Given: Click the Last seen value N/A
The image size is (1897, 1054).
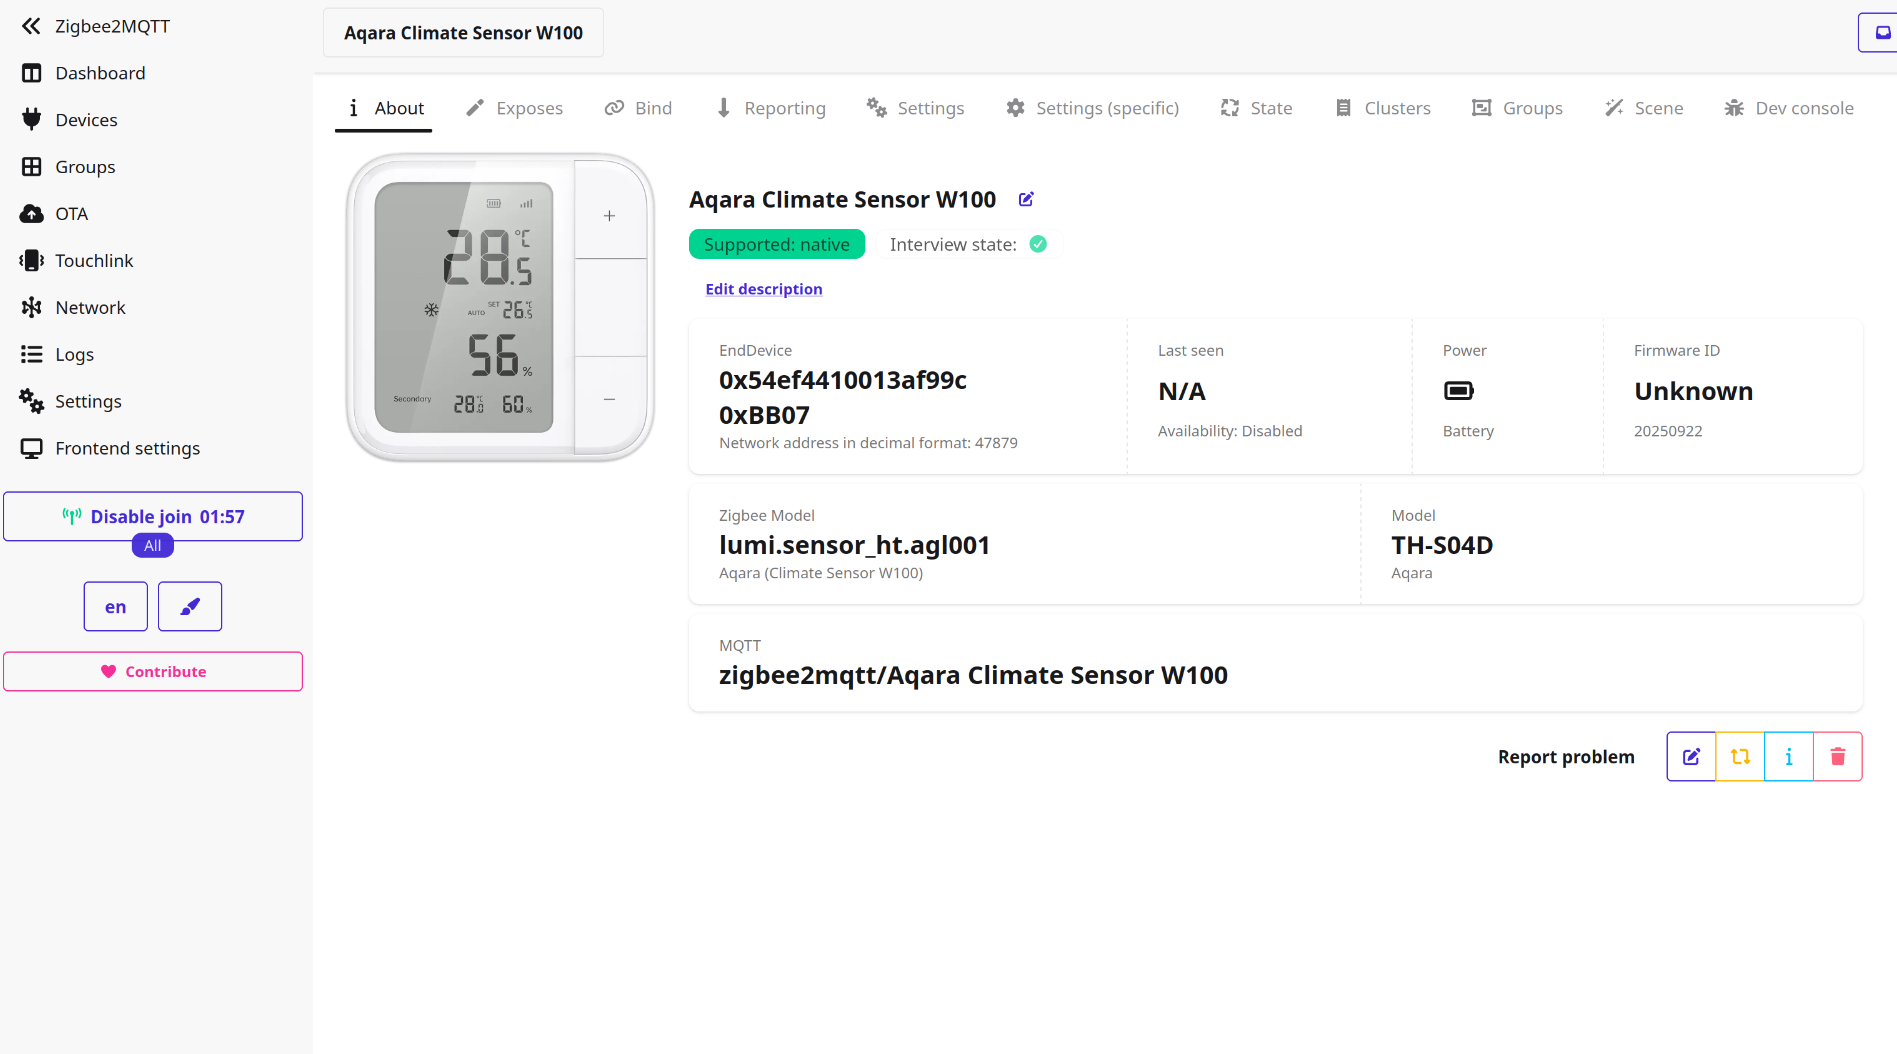Looking at the screenshot, I should (x=1182, y=391).
